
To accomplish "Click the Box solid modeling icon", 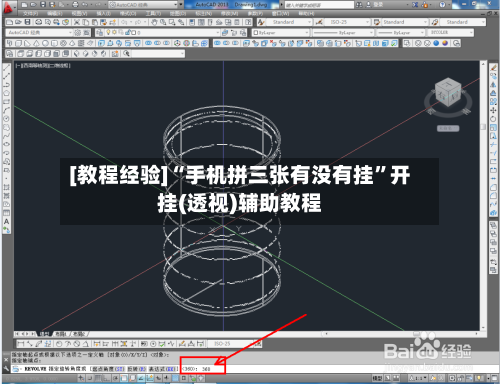I will click(x=19, y=43).
